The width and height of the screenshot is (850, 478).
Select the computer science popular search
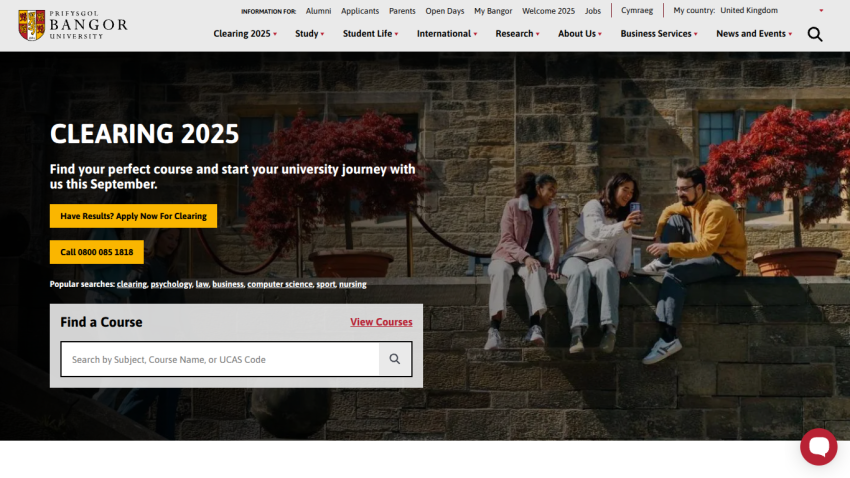(280, 284)
